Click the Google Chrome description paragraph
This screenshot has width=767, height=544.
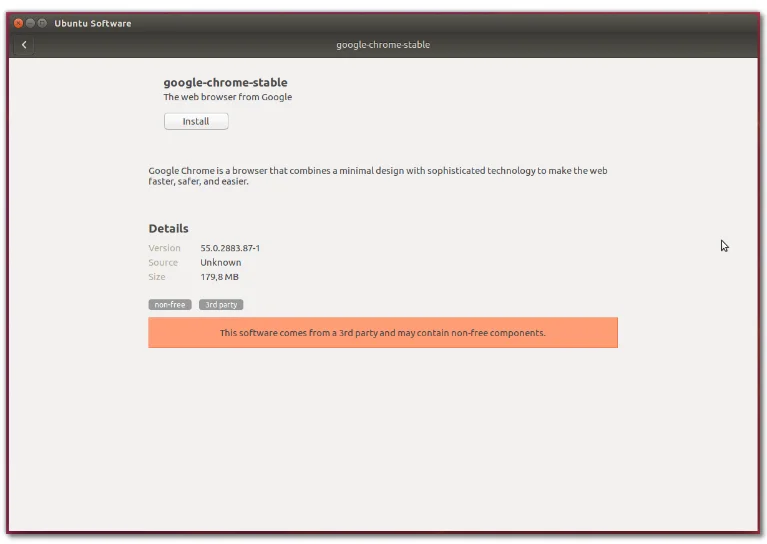point(378,176)
